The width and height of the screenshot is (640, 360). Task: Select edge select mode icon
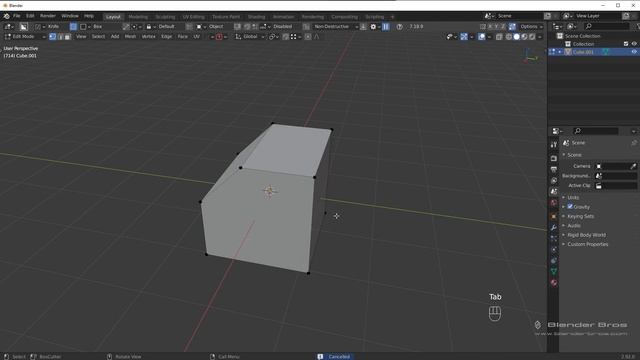click(60, 37)
